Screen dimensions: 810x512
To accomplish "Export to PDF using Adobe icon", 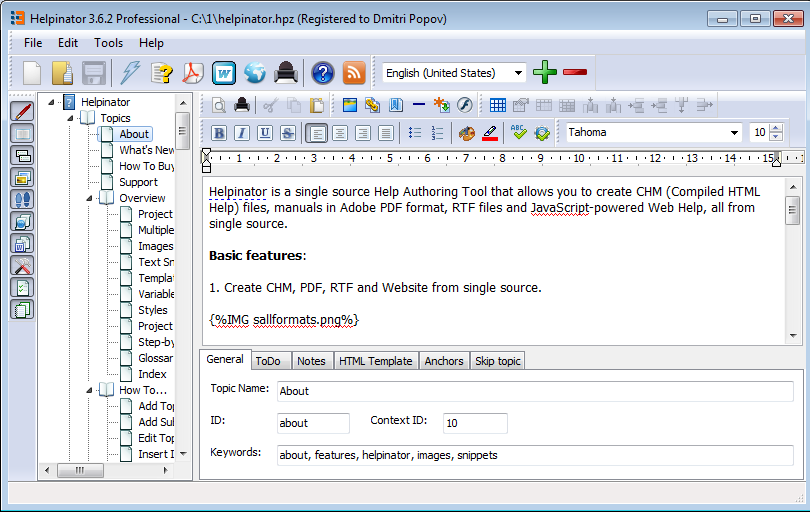I will pyautogui.click(x=193, y=73).
